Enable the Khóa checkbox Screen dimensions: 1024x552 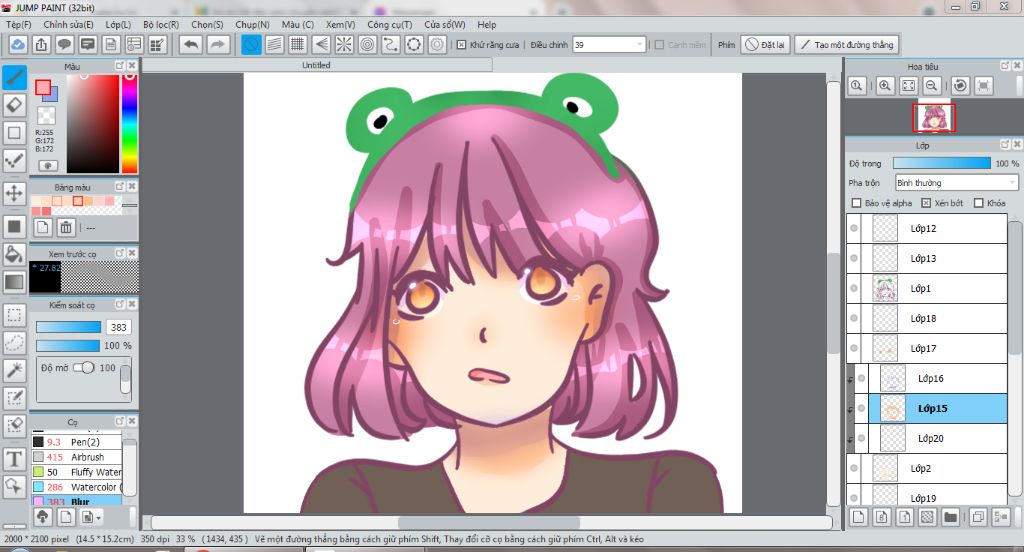point(978,203)
